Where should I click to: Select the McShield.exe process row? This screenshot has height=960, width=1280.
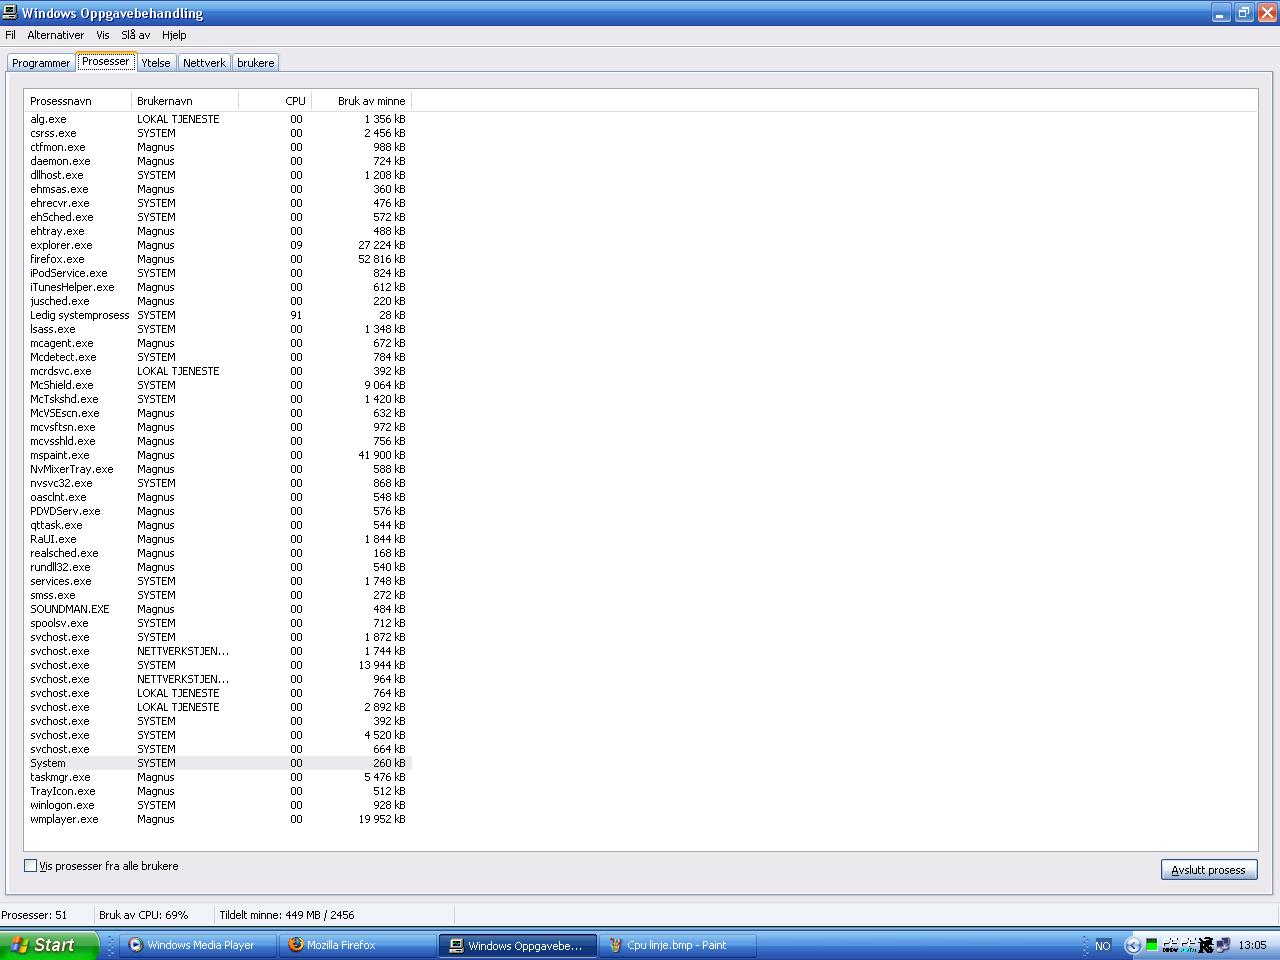pos(218,385)
